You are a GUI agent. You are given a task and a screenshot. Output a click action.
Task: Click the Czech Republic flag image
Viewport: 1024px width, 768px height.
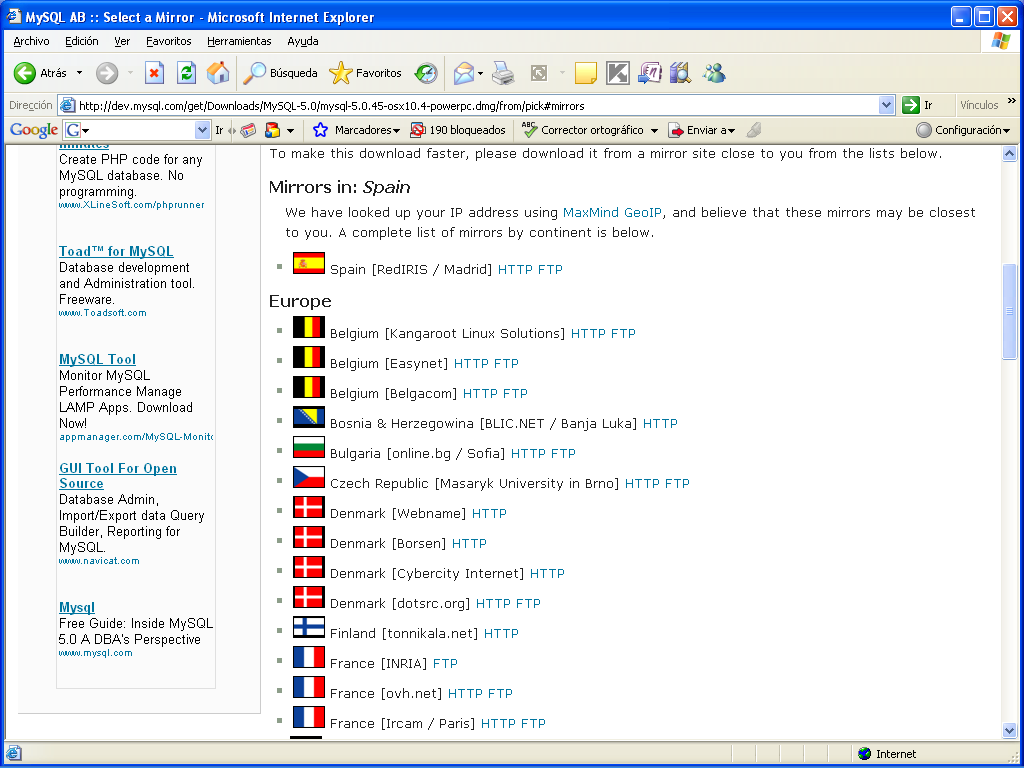pyautogui.click(x=309, y=477)
